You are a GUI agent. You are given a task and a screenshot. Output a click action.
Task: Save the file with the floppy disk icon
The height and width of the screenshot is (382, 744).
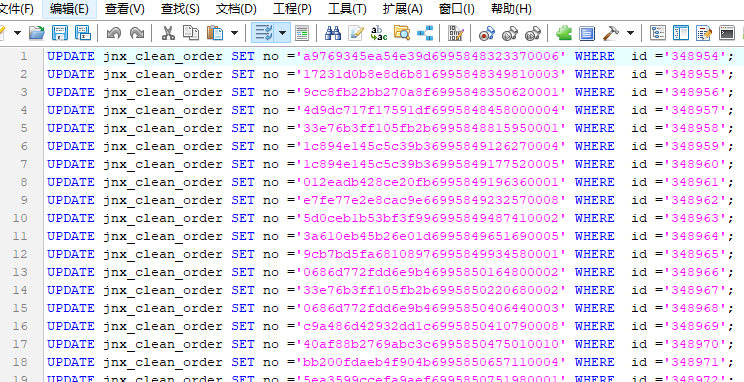point(60,33)
